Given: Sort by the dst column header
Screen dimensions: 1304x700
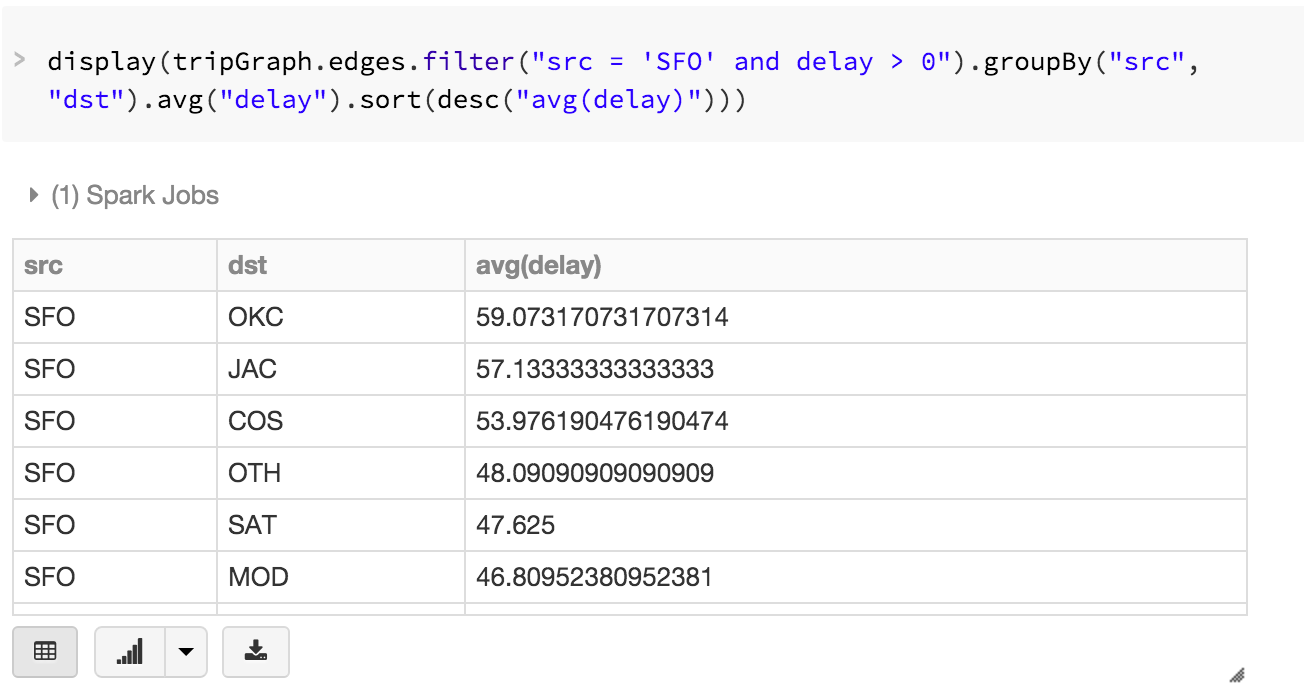Looking at the screenshot, I should pos(247,265).
